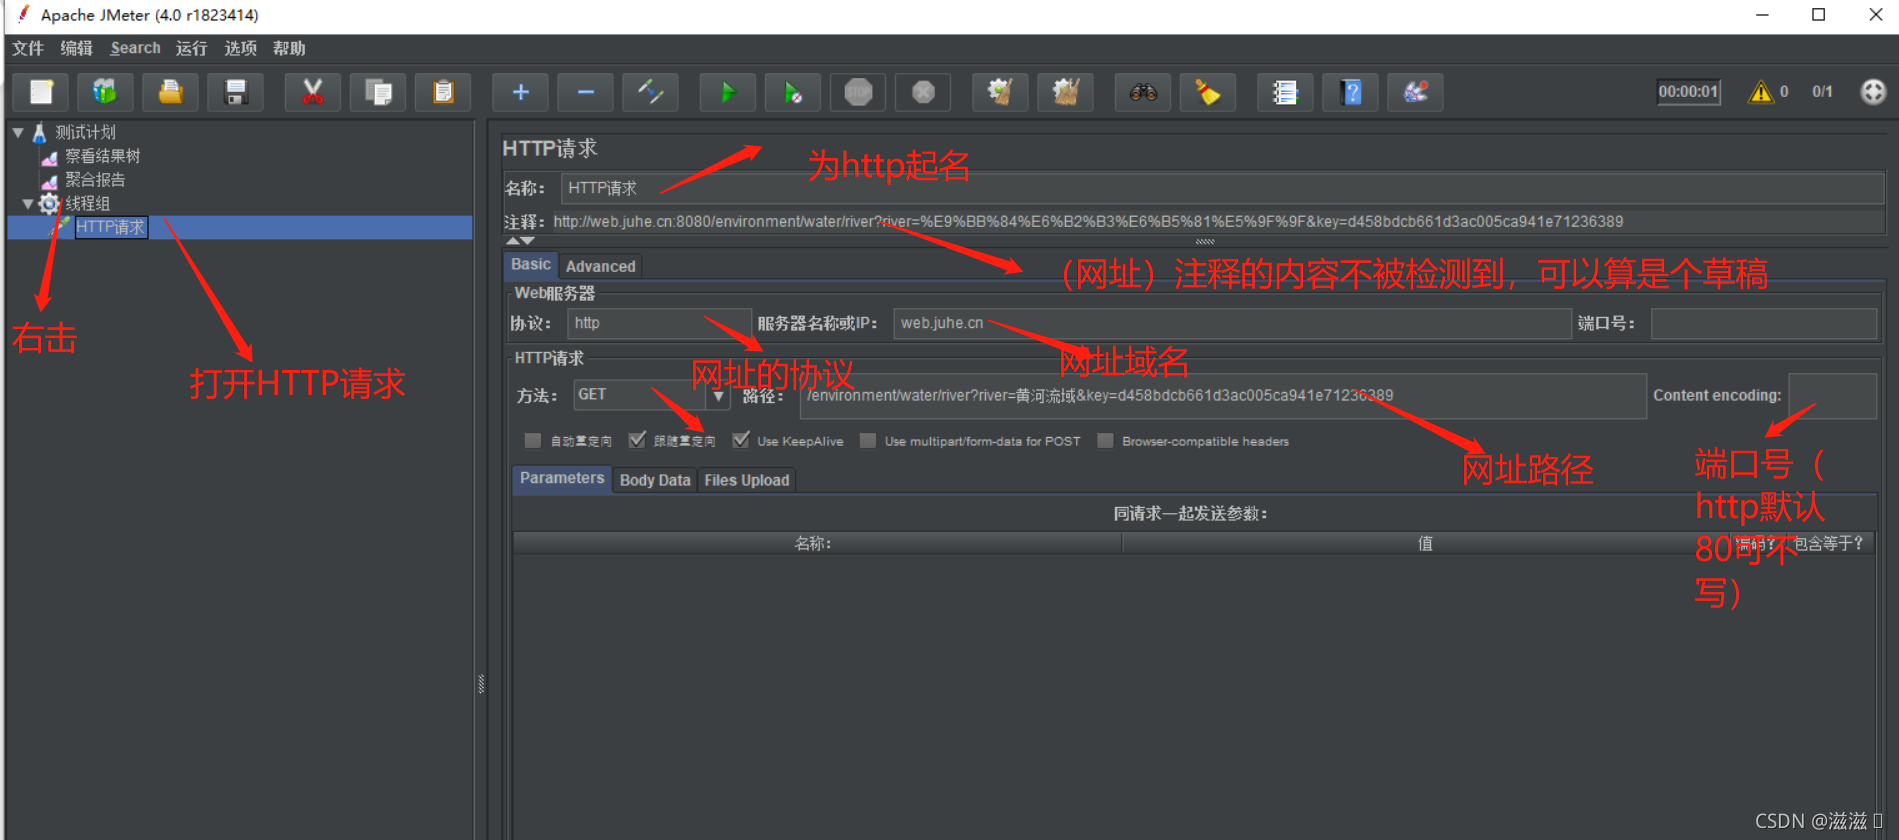Viewport: 1899px width, 840px height.
Task: Open the 运行 menu
Action: [x=191, y=48]
